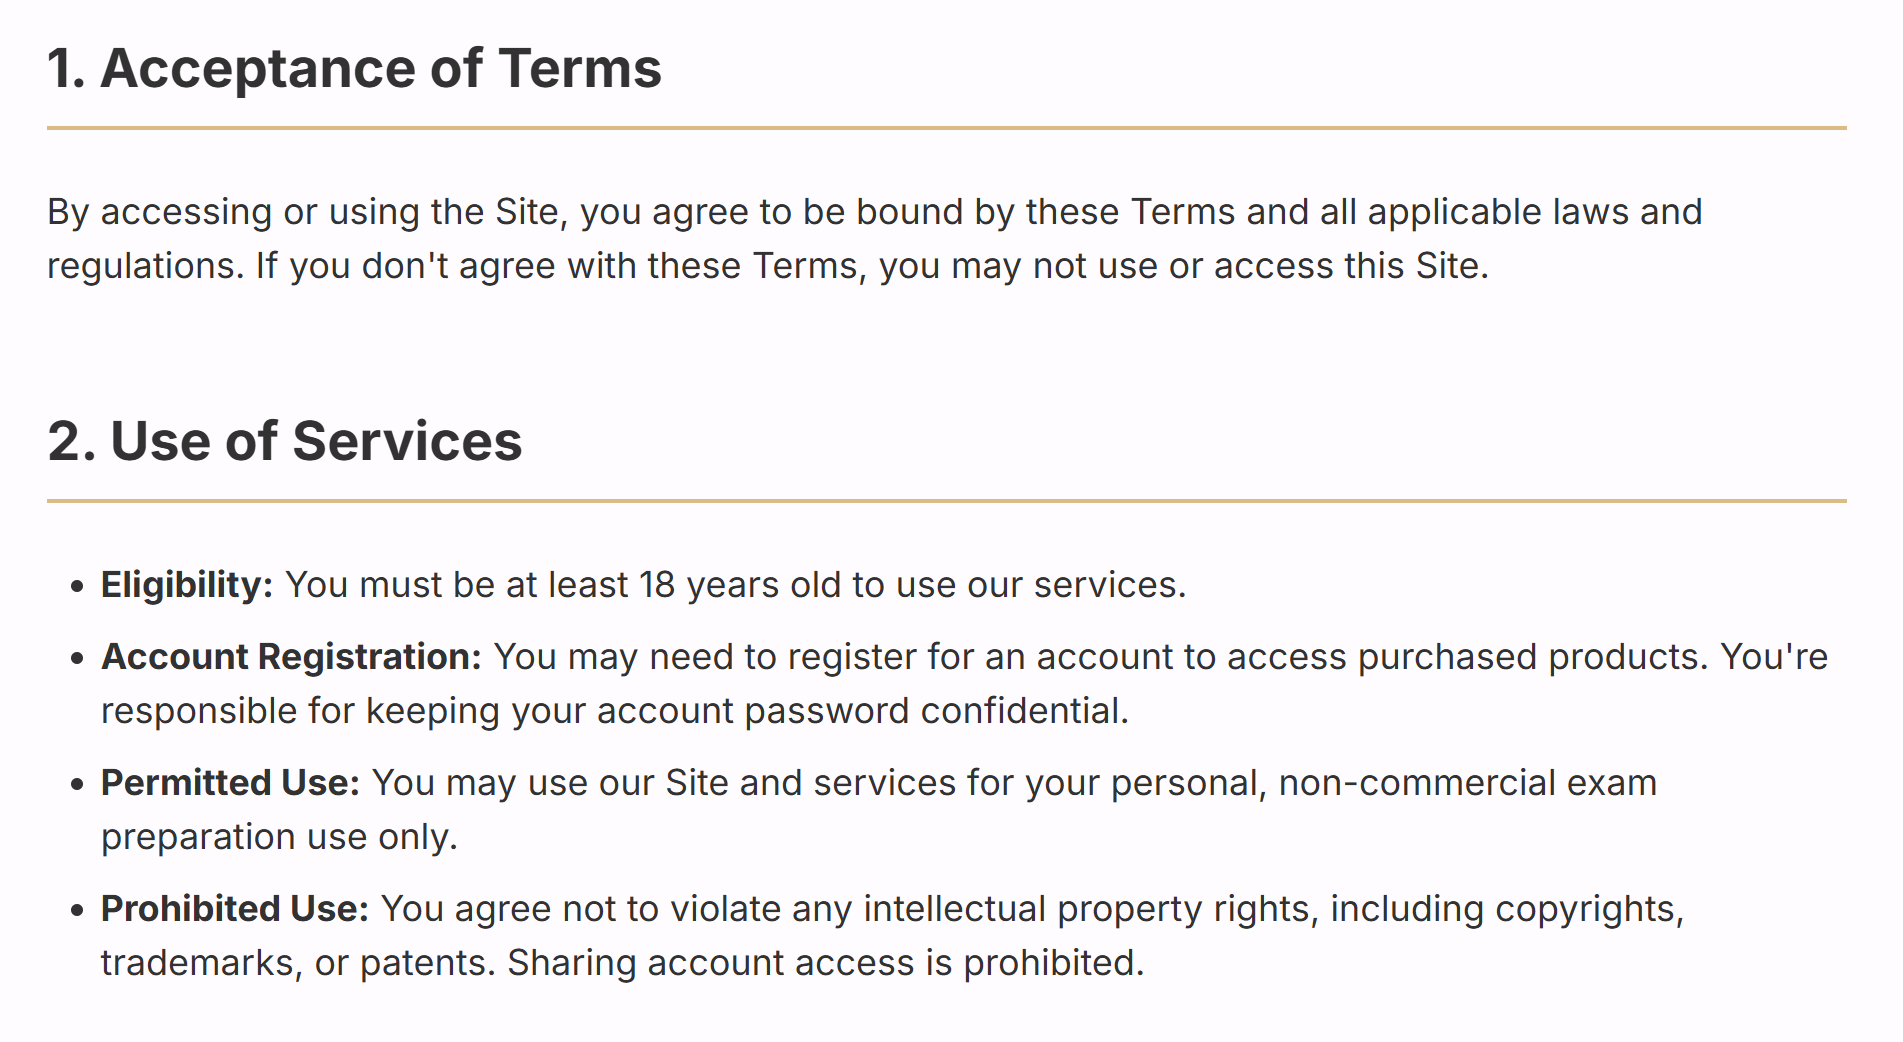
Task: Click the bullet point before Permitted Use
Action: click(77, 785)
